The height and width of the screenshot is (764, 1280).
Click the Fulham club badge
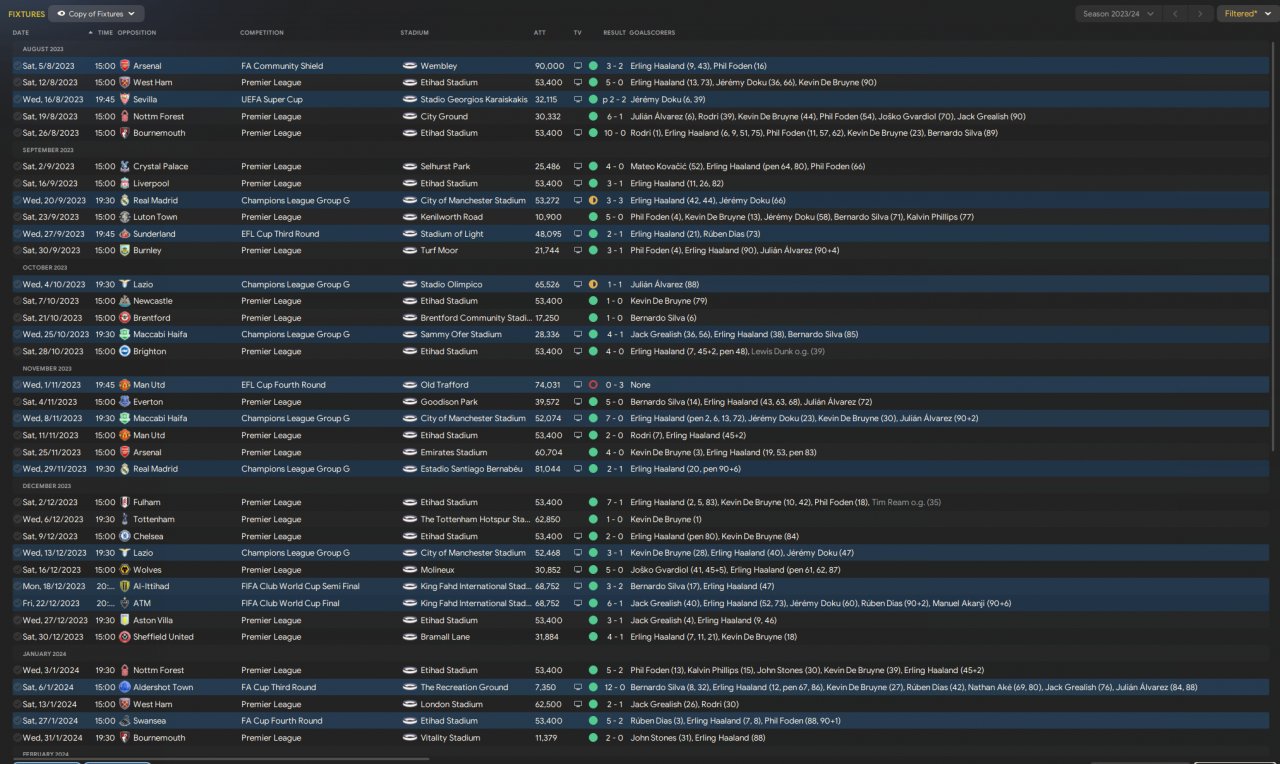pyautogui.click(x=124, y=503)
